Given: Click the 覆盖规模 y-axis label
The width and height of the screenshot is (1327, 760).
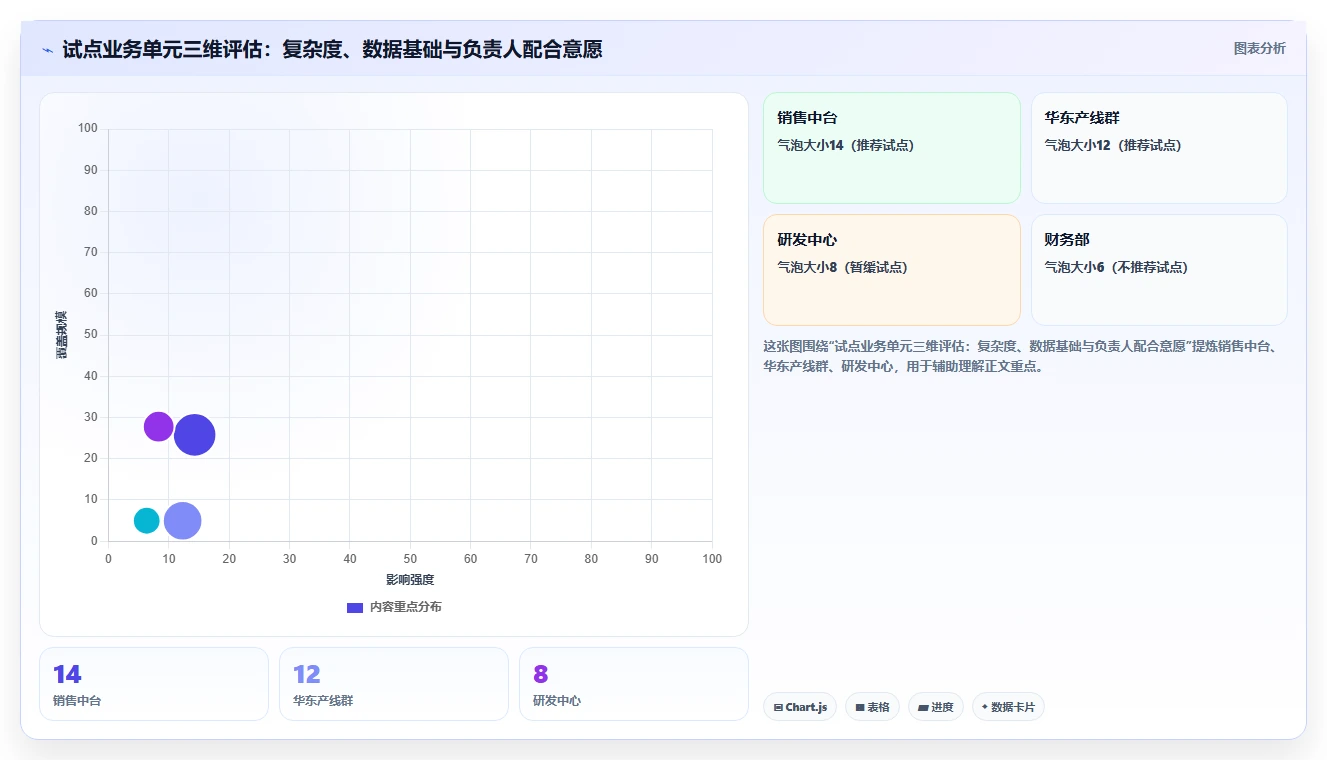Looking at the screenshot, I should tap(62, 335).
